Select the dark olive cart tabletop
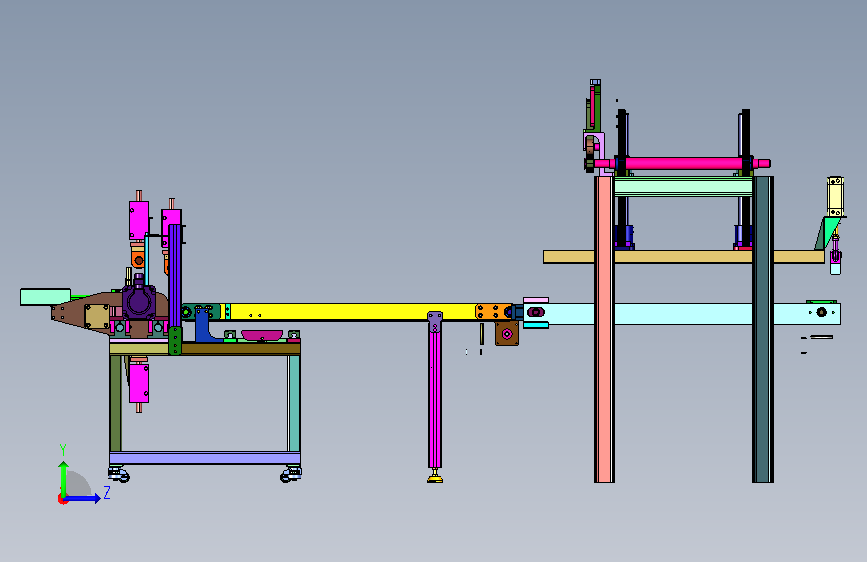This screenshot has height=562, width=867. pyautogui.click(x=241, y=349)
